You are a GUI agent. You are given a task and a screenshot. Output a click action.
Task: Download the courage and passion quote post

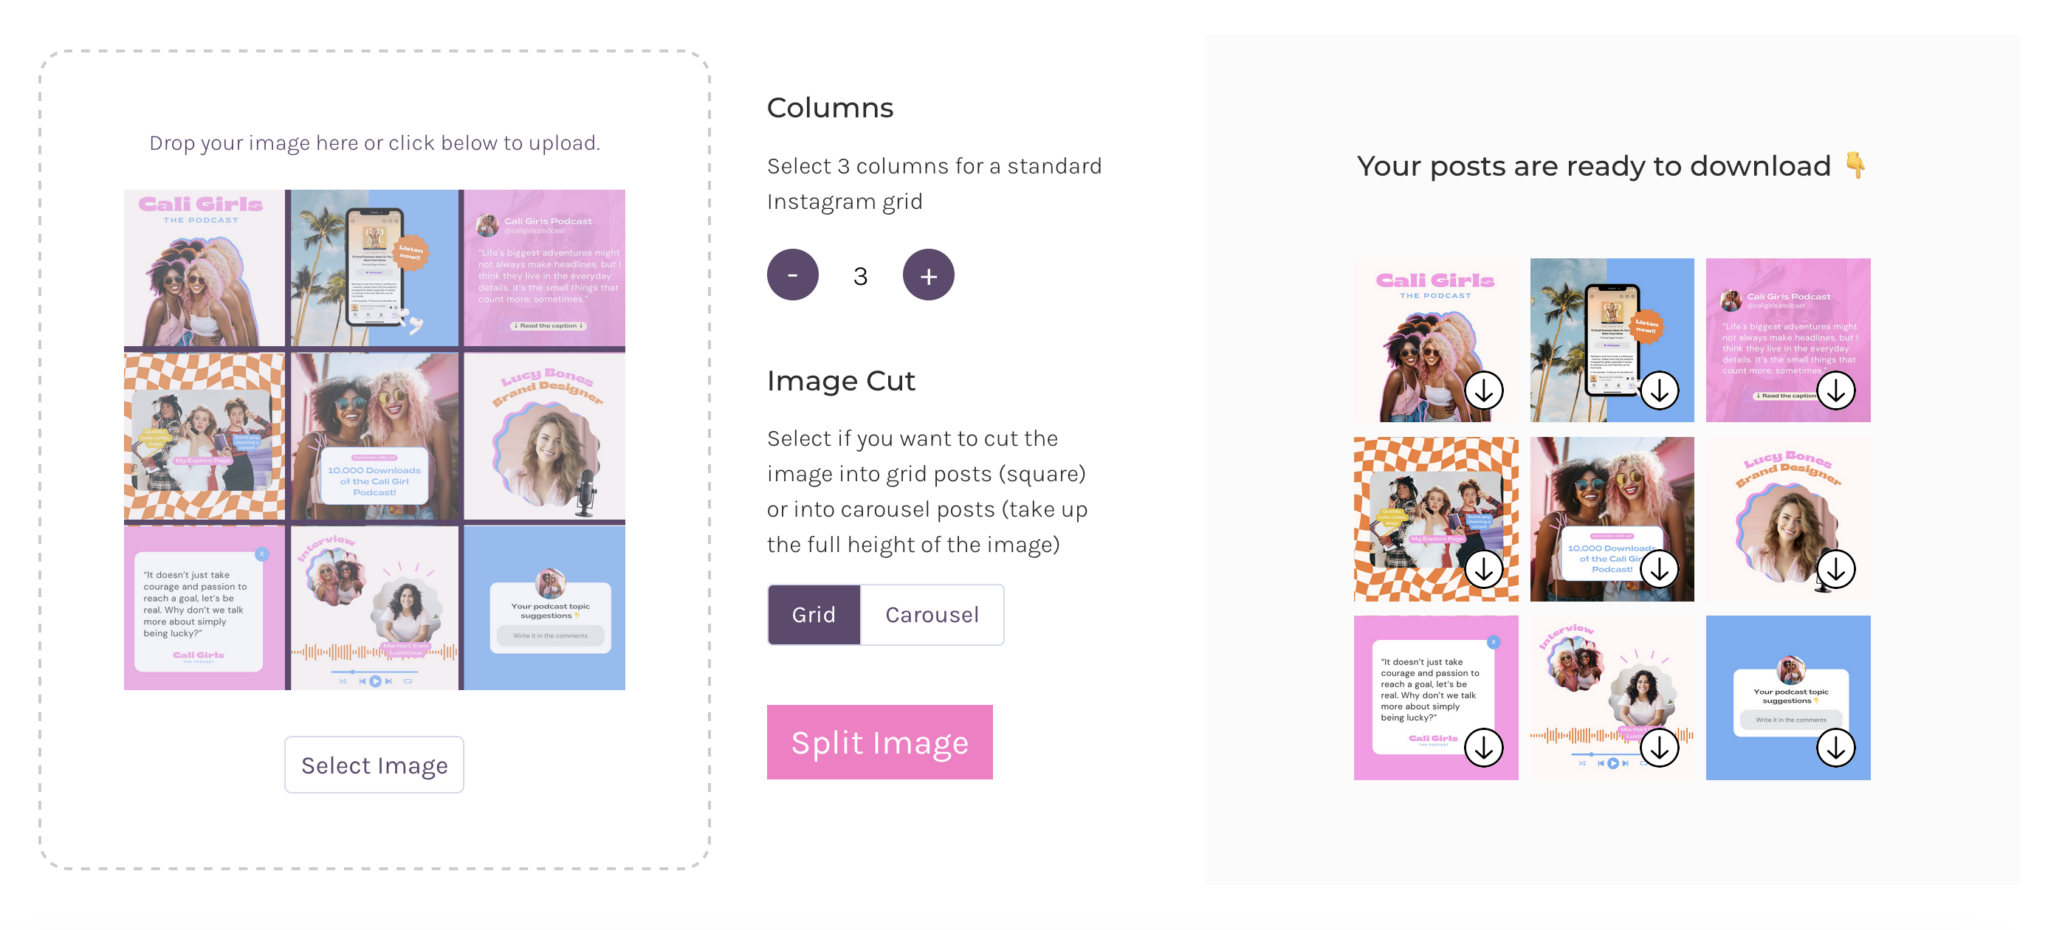tap(1484, 747)
